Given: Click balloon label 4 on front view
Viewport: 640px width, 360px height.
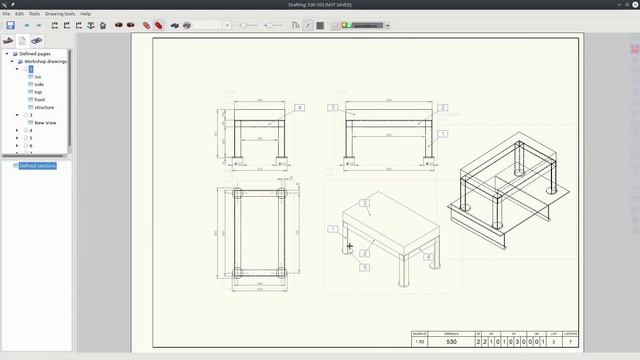Looking at the screenshot, I should tap(300, 108).
